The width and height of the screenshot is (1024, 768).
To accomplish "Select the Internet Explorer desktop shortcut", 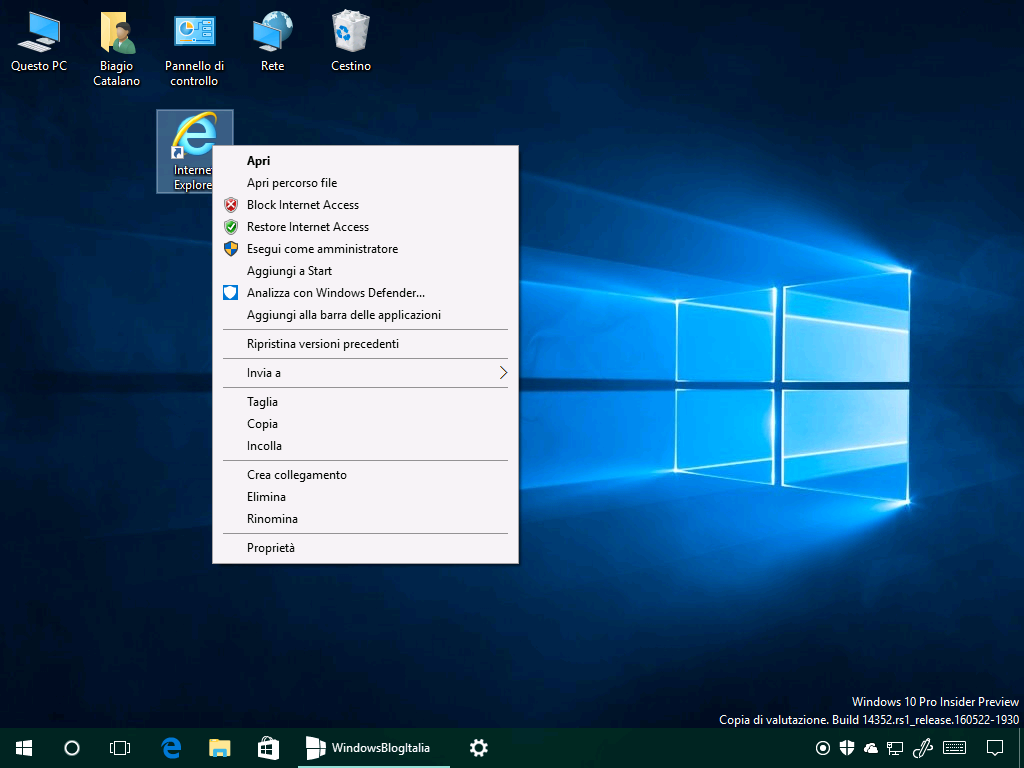I will click(x=194, y=152).
